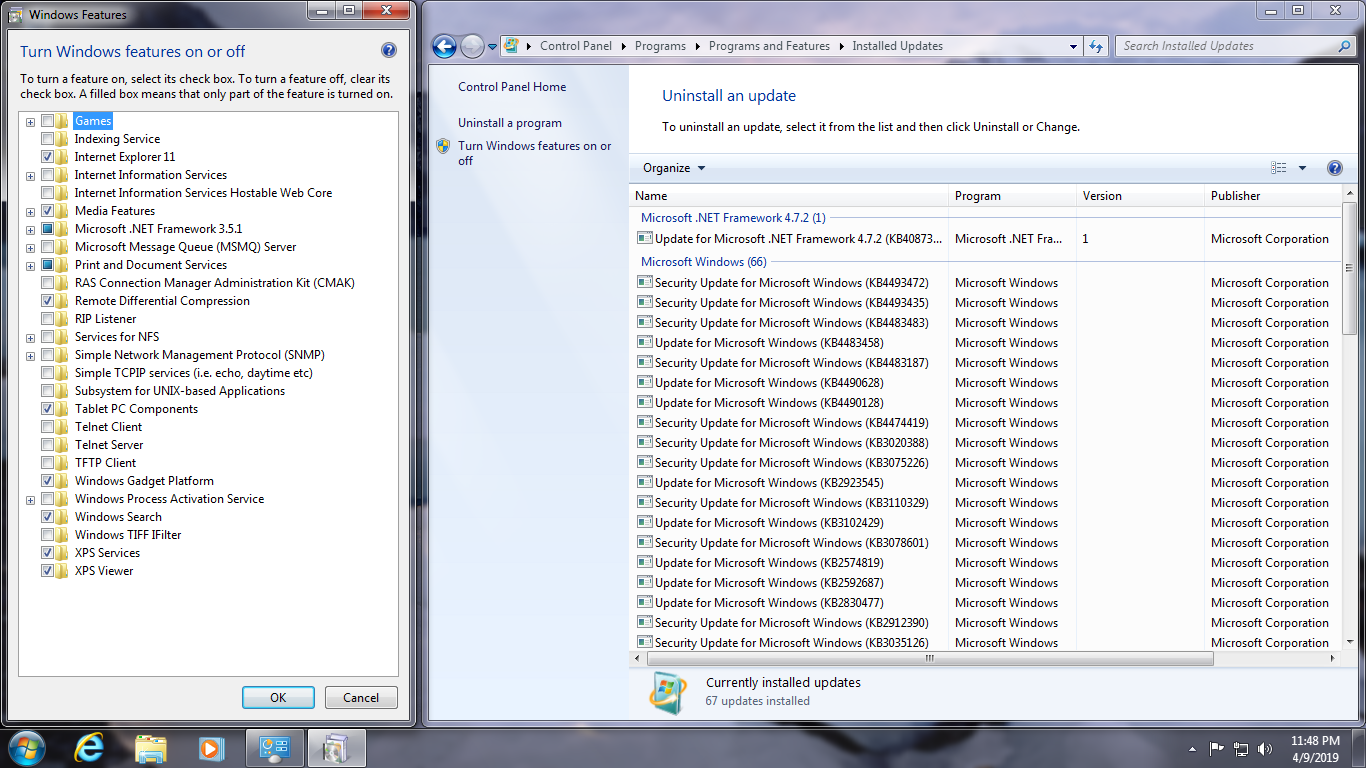This screenshot has height=768, width=1366.
Task: Uncheck Remote Differential Compression
Action: 47,301
